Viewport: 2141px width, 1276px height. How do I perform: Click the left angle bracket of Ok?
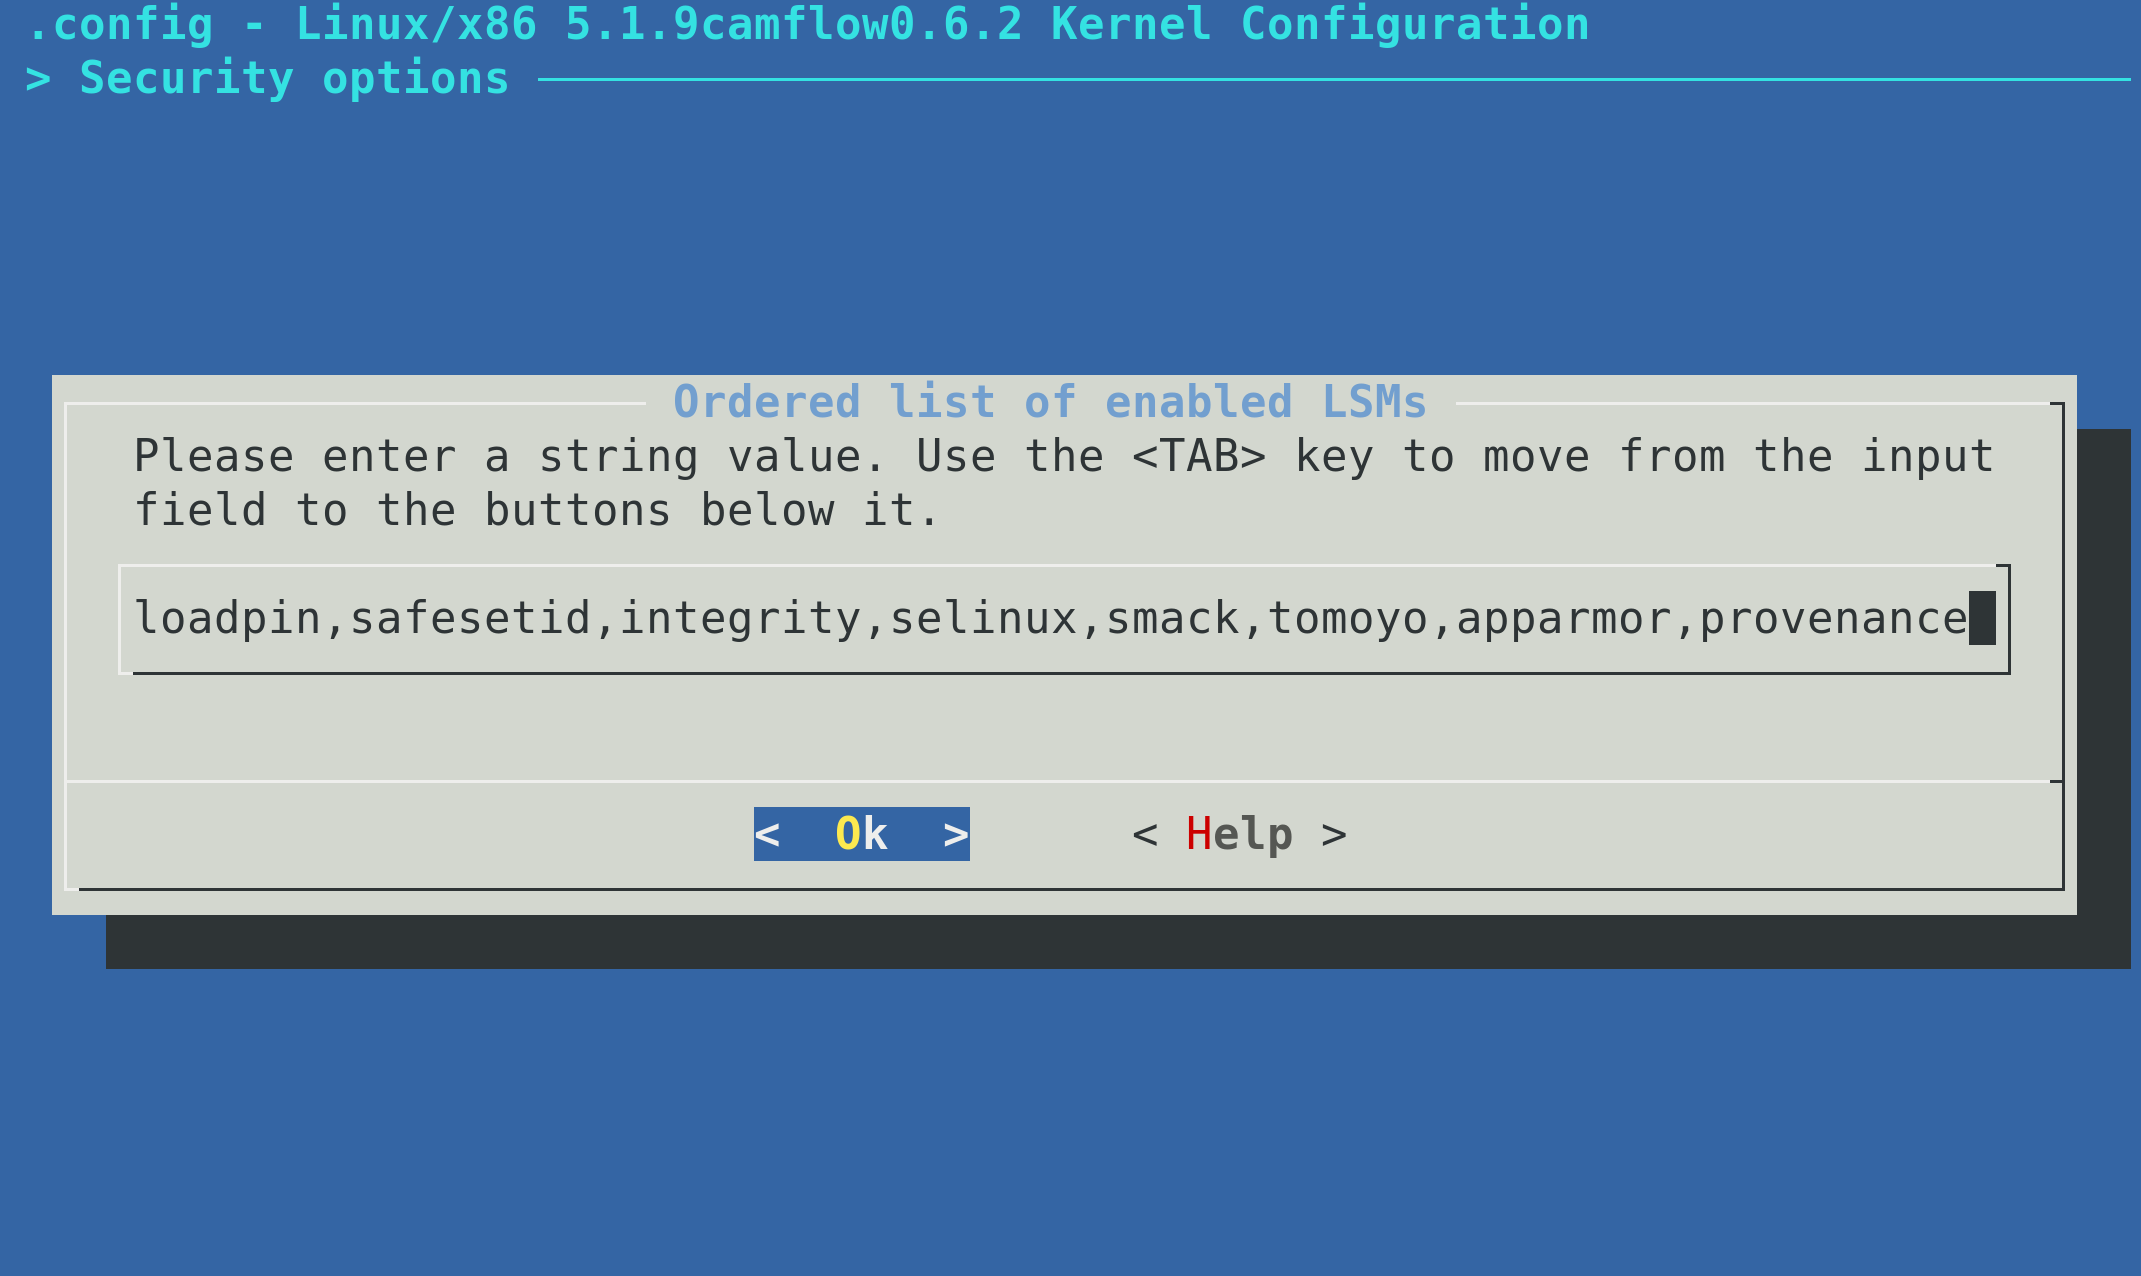767,834
